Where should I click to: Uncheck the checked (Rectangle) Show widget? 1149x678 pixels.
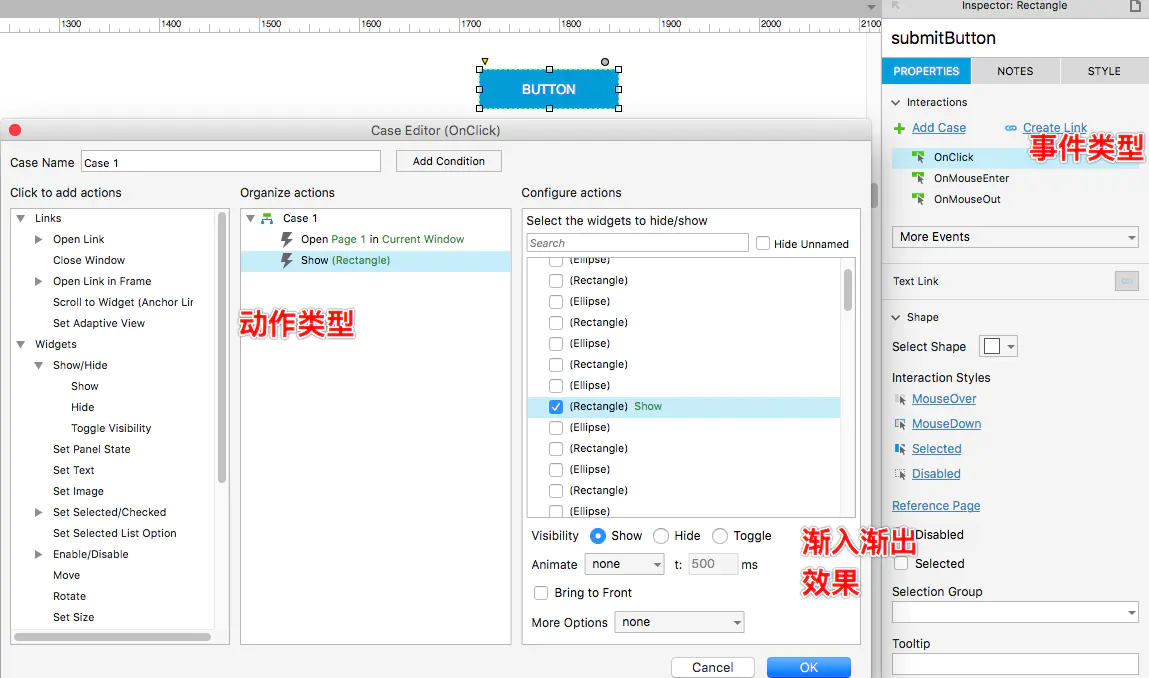coord(556,407)
